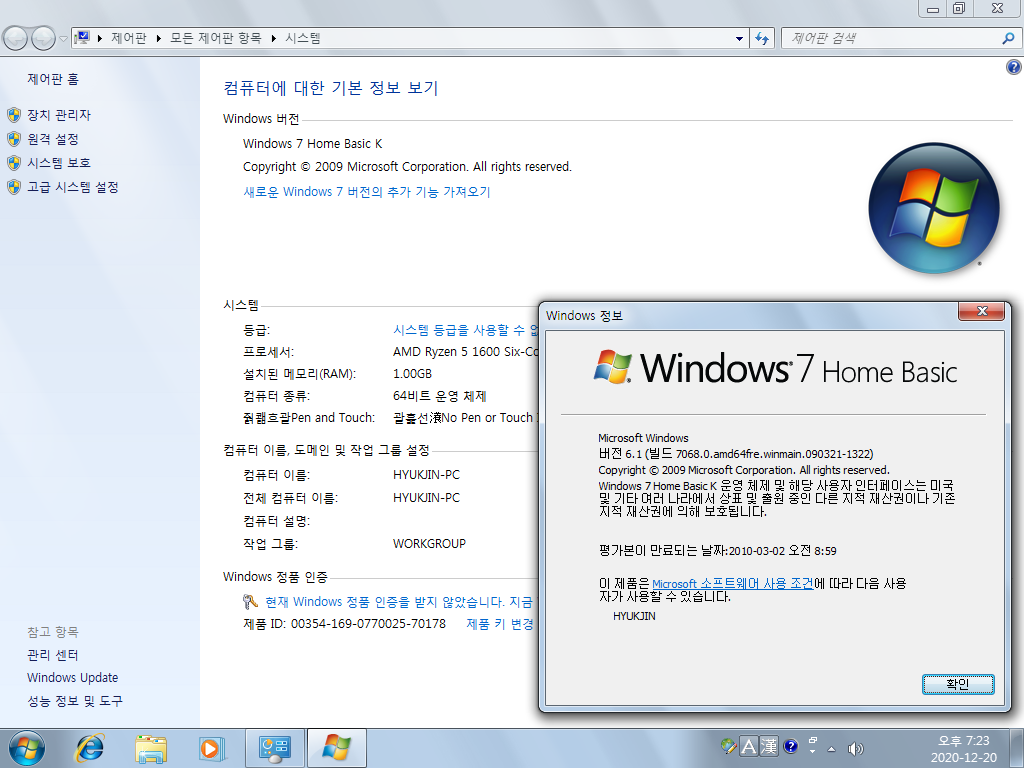Select 1.00GB memory value
Image resolution: width=1024 pixels, height=768 pixels.
412,374
